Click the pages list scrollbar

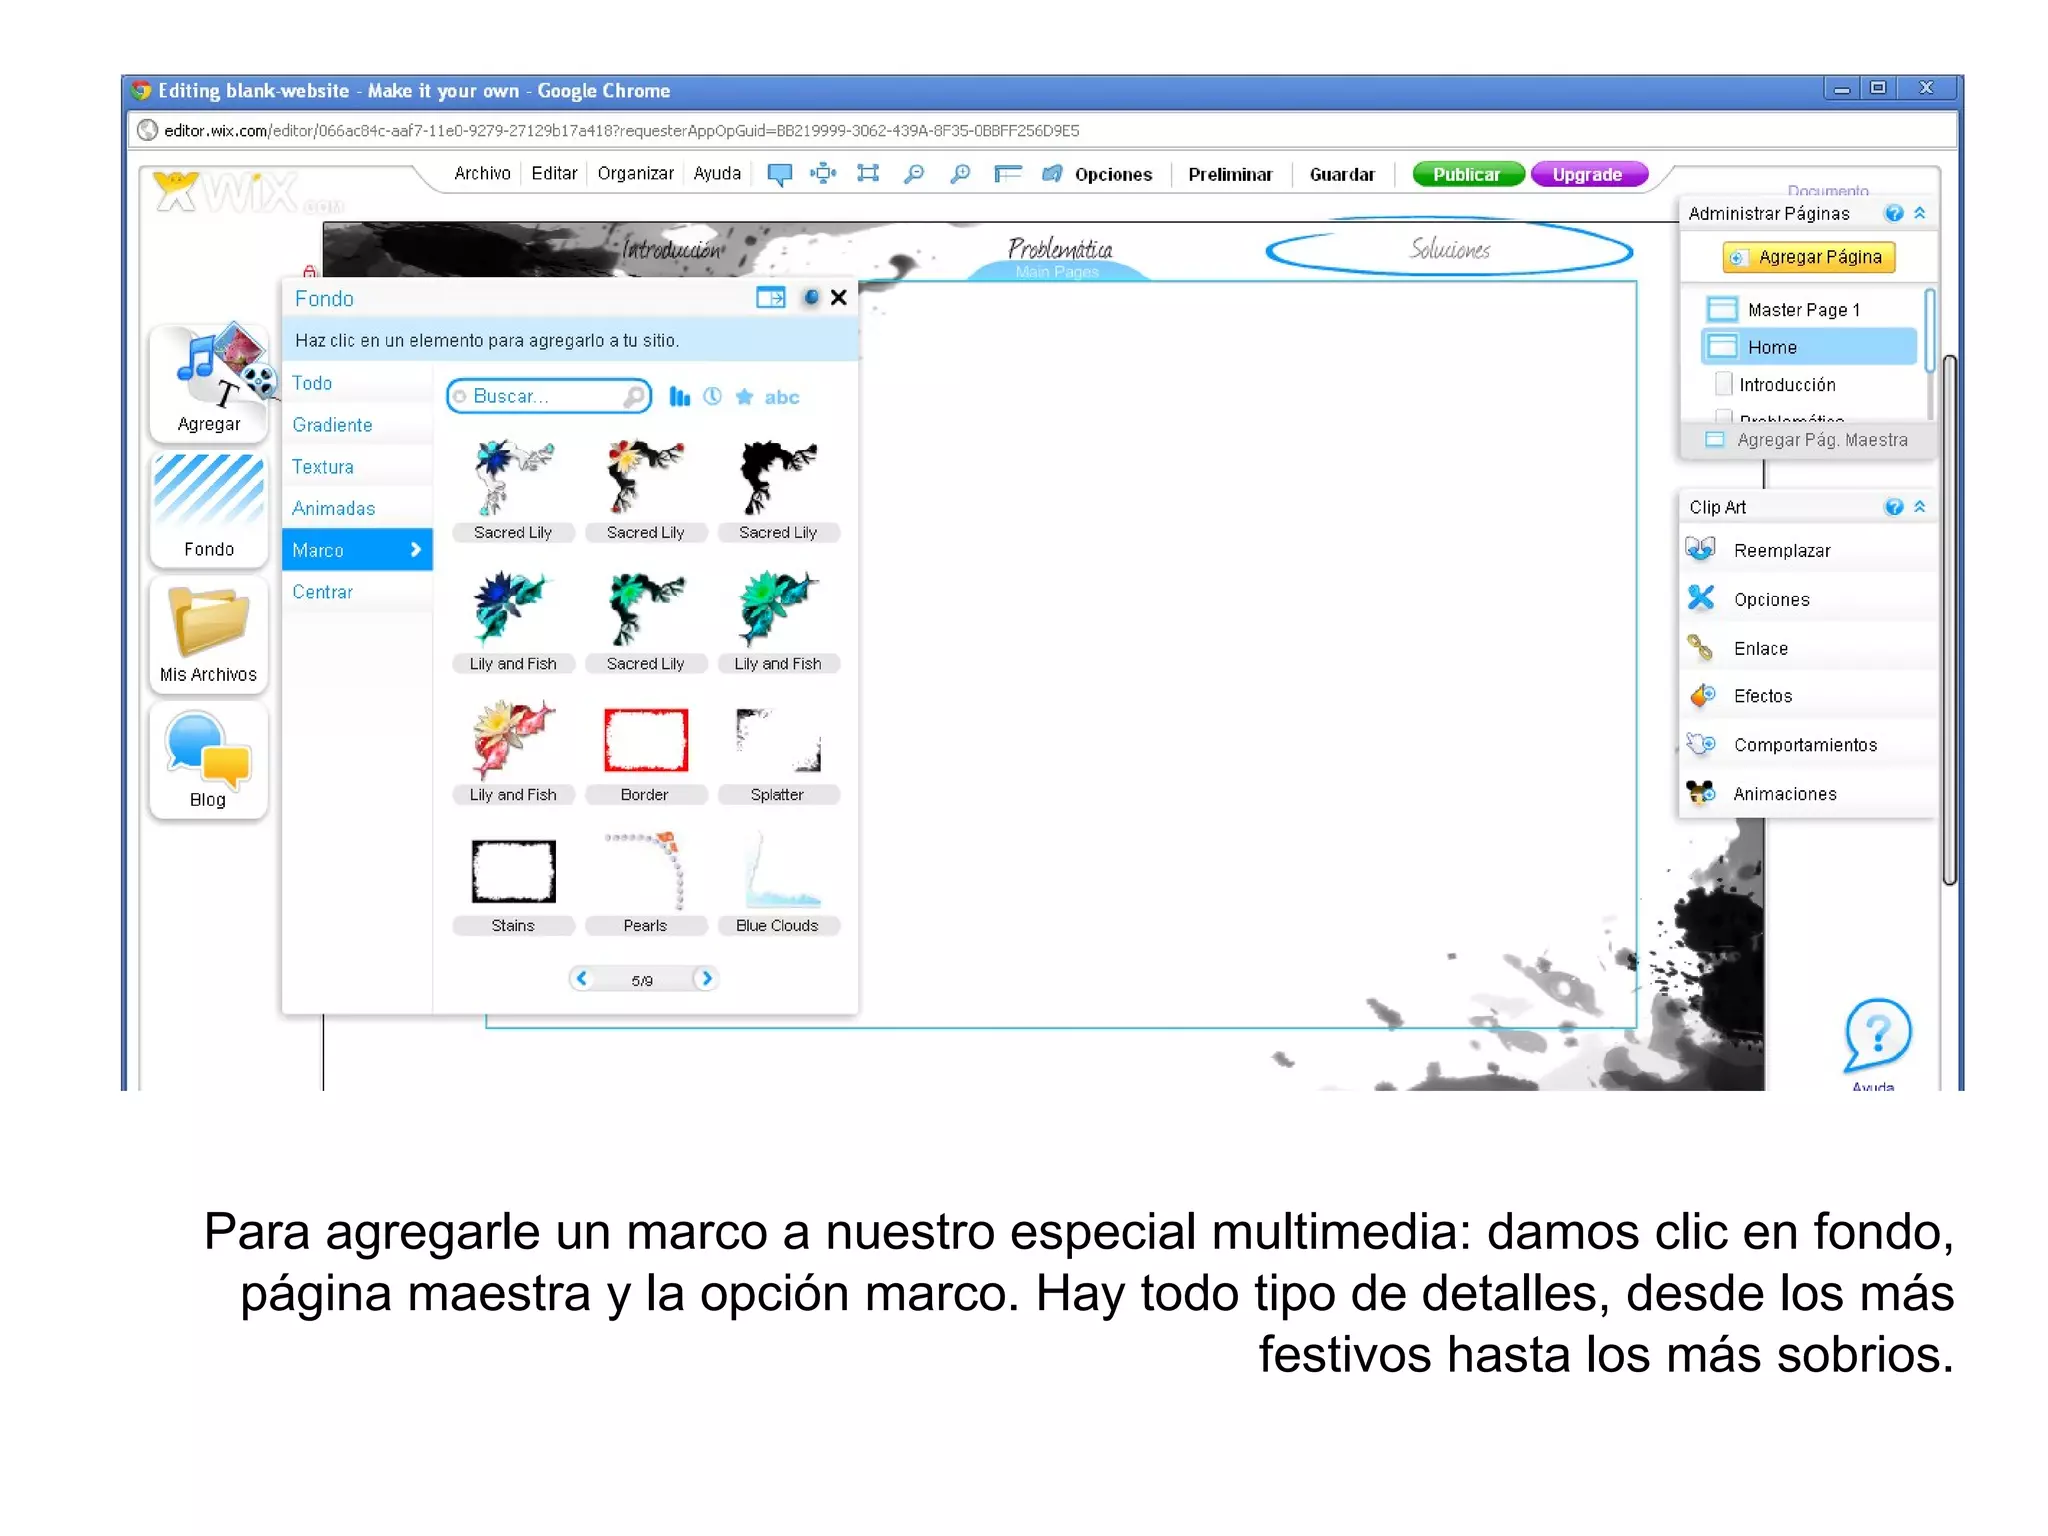click(x=1928, y=330)
